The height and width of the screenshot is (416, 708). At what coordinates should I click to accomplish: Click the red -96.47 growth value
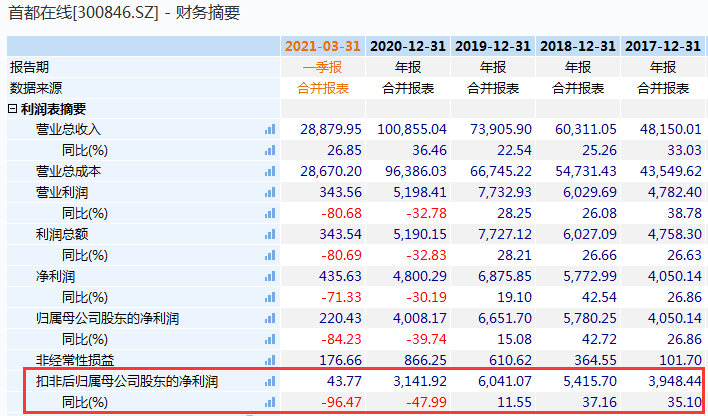pyautogui.click(x=341, y=402)
